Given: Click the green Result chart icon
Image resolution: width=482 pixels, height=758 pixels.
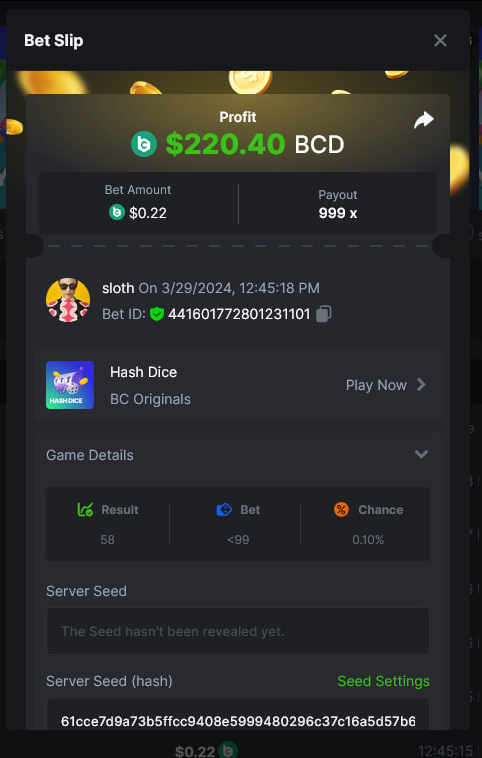Looking at the screenshot, I should click(86, 510).
